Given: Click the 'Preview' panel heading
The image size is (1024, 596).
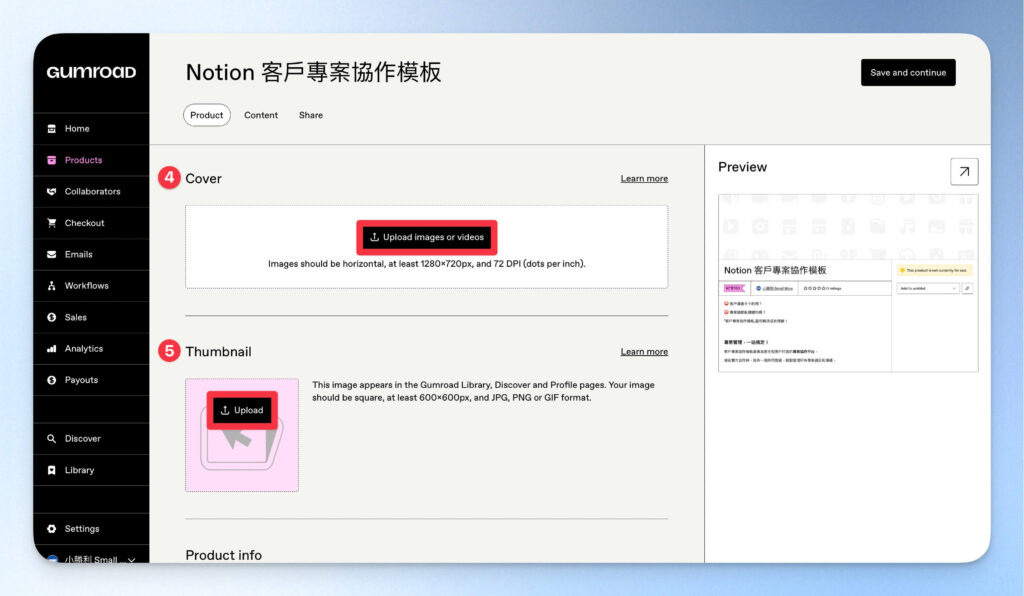Looking at the screenshot, I should pos(743,167).
